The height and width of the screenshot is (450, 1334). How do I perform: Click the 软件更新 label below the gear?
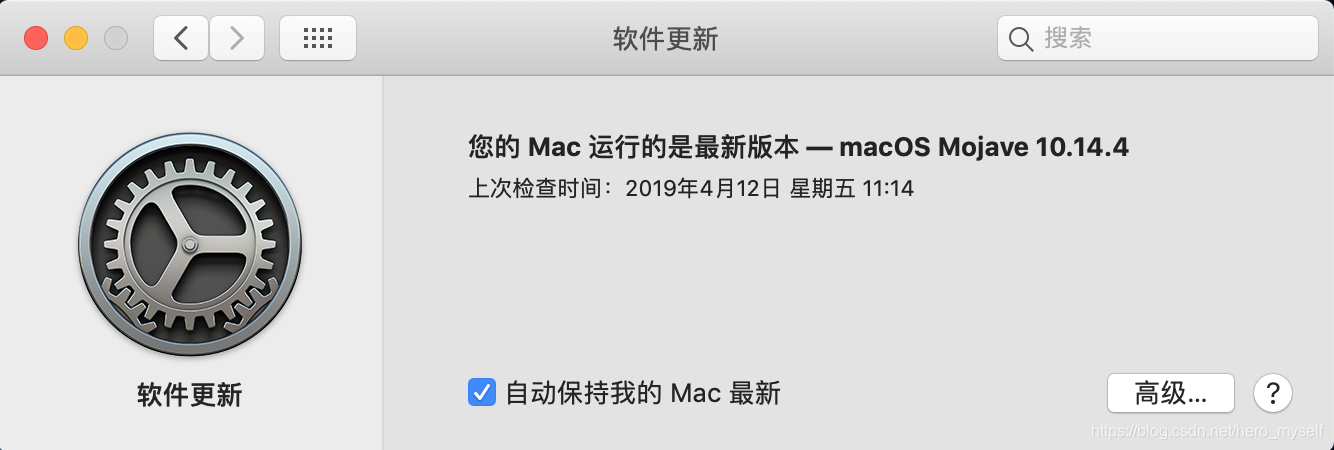tap(190, 395)
